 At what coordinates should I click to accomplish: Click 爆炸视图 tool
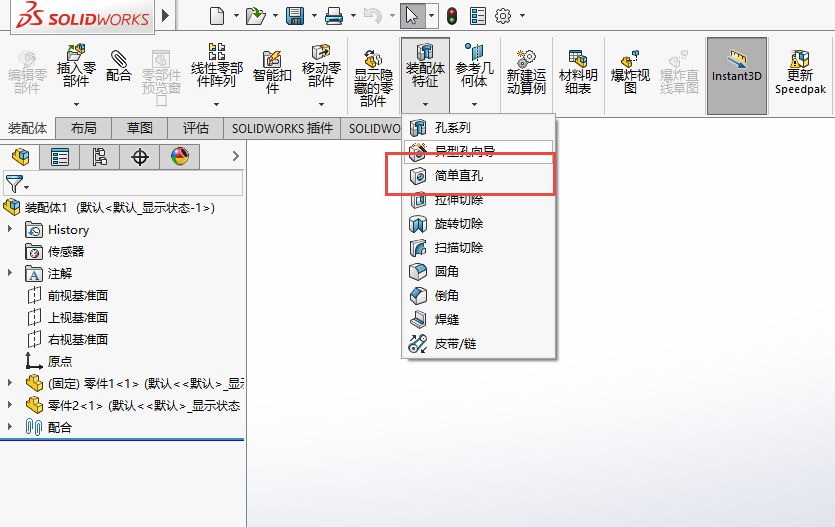[x=630, y=72]
